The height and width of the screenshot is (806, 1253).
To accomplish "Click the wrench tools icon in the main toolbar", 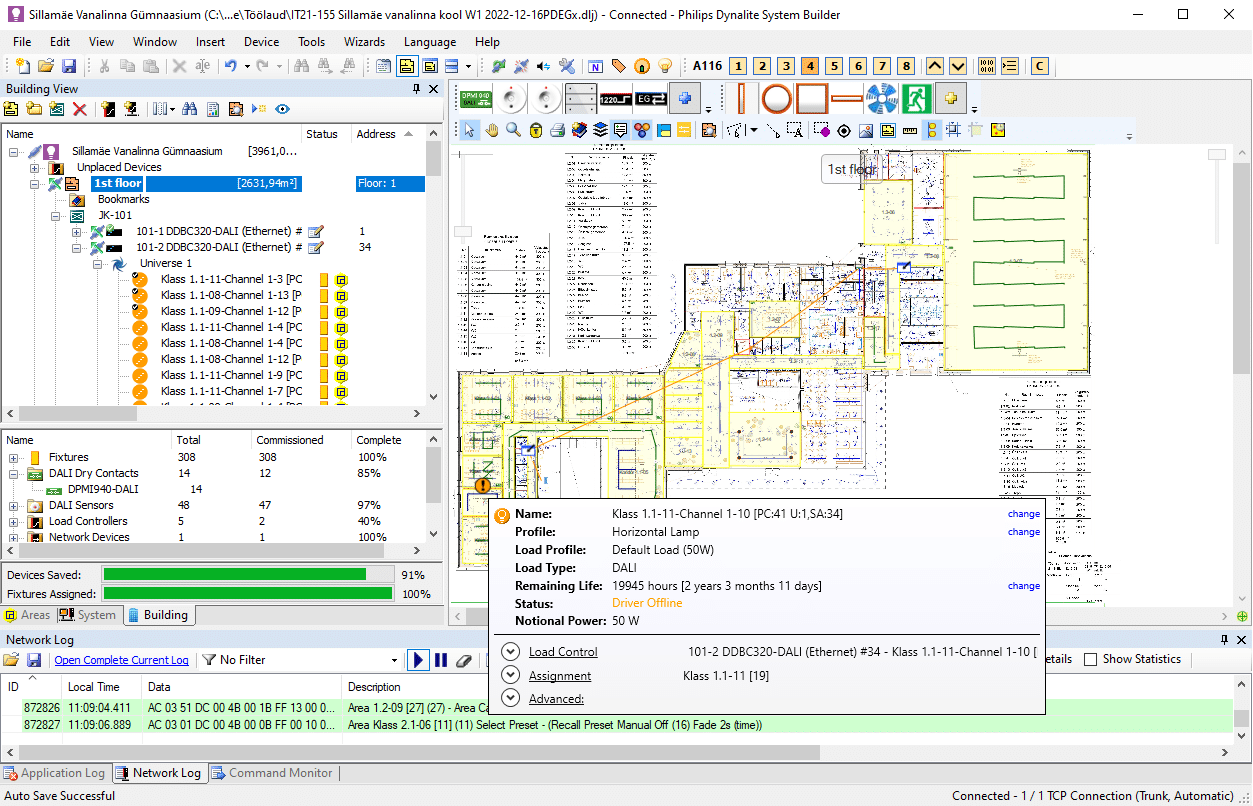I will point(567,66).
